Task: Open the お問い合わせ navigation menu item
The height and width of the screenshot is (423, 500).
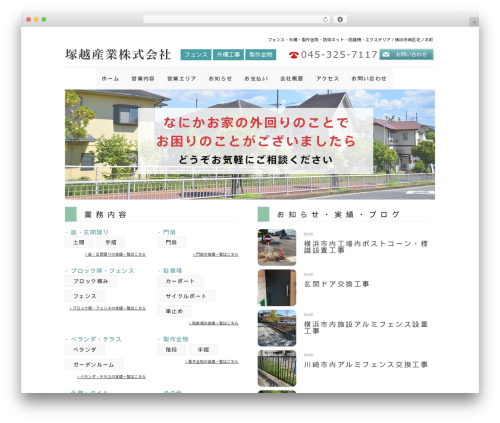Action: coord(369,79)
